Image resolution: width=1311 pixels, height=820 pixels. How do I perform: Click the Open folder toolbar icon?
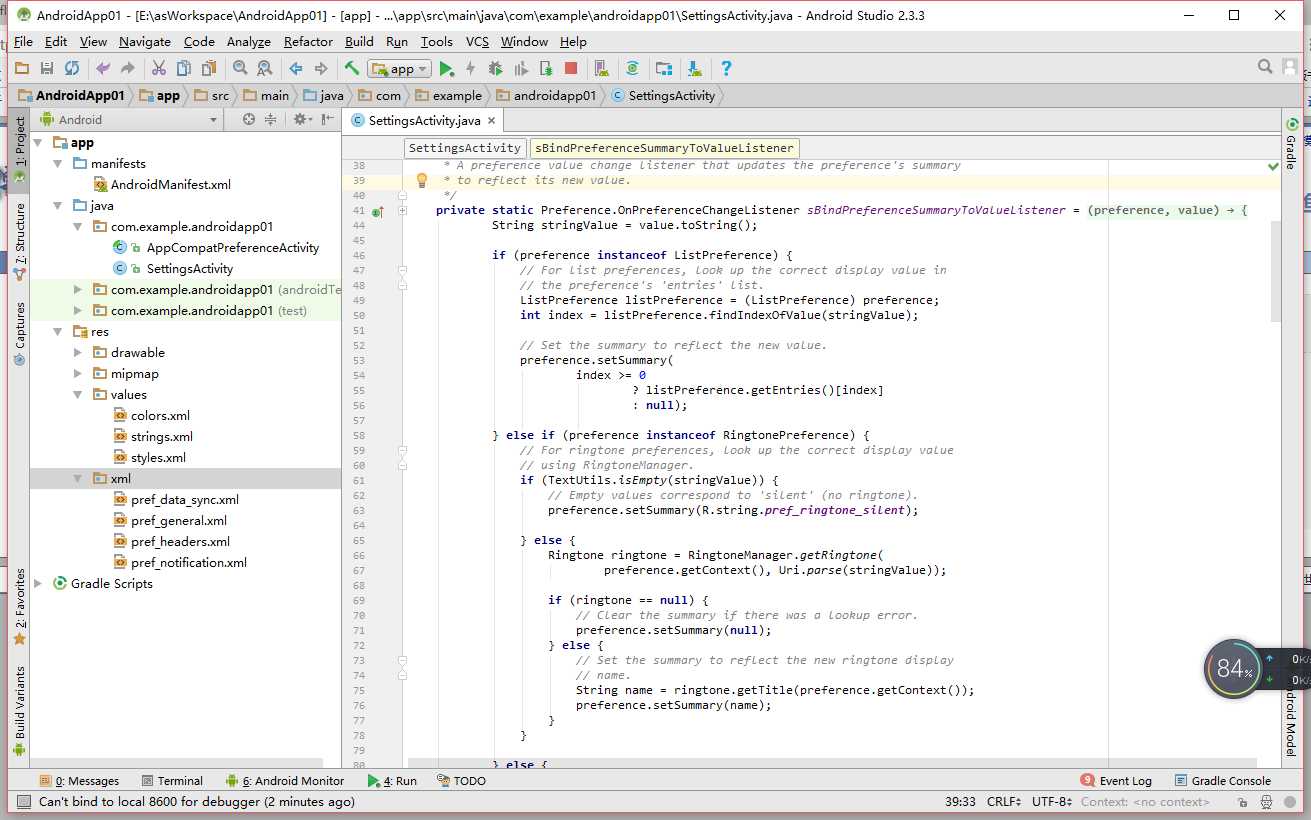click(x=22, y=68)
